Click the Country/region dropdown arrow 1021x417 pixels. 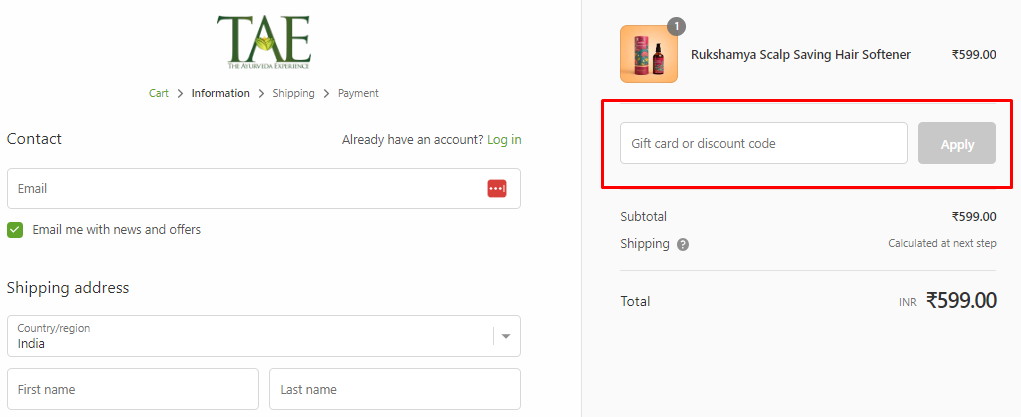coord(506,336)
